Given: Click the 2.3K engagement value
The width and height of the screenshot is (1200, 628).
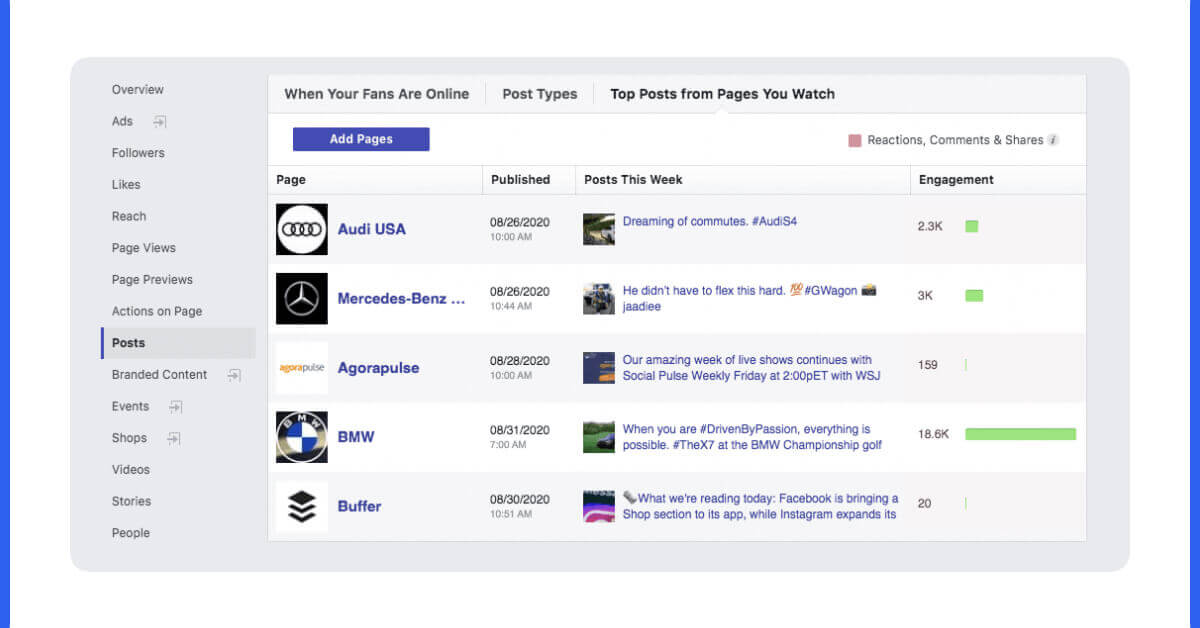Looking at the screenshot, I should [x=930, y=227].
